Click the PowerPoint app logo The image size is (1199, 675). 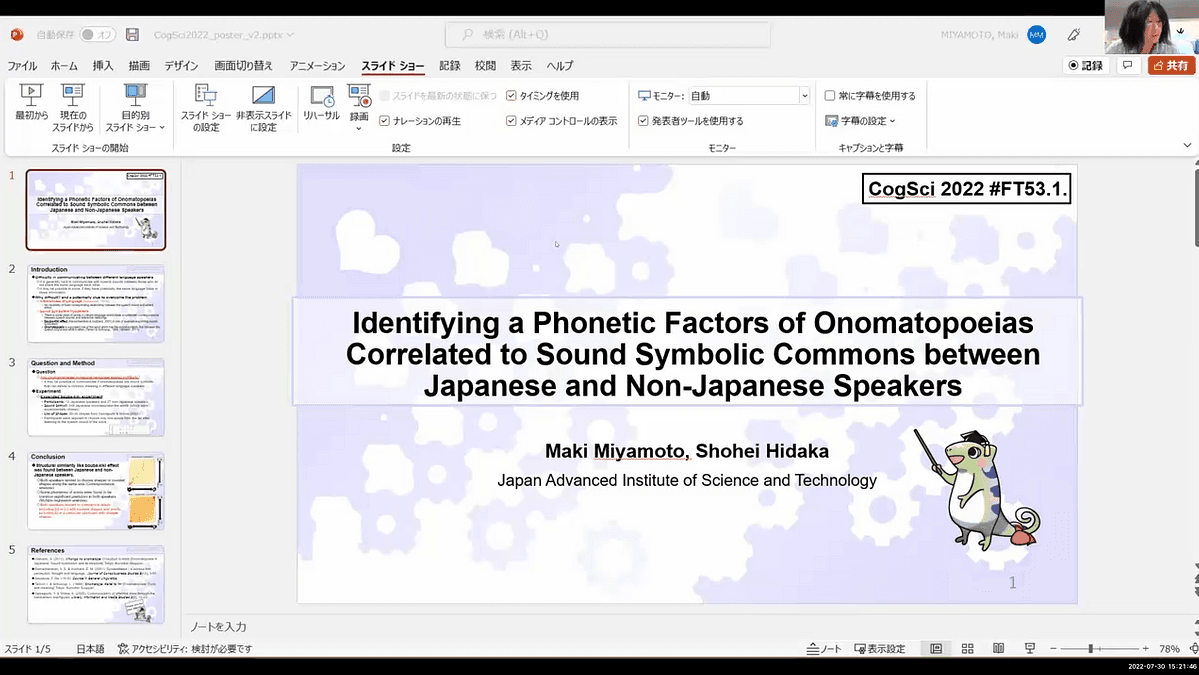[x=17, y=34]
